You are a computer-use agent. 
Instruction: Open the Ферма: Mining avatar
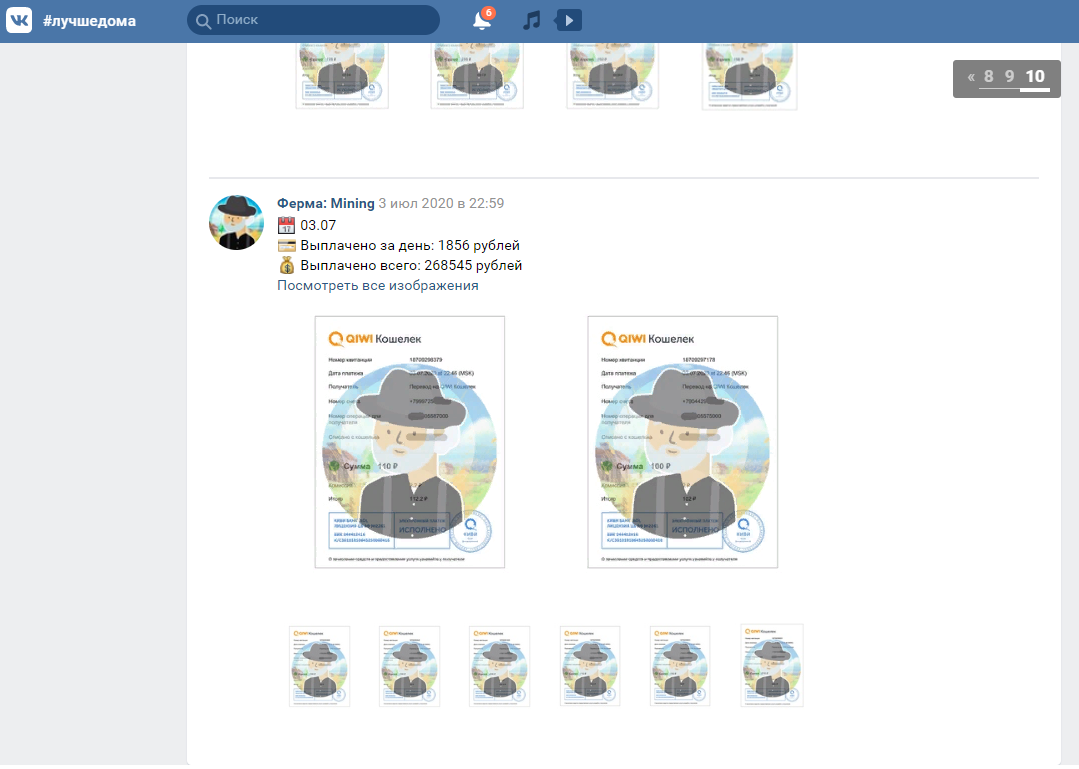[x=237, y=222]
